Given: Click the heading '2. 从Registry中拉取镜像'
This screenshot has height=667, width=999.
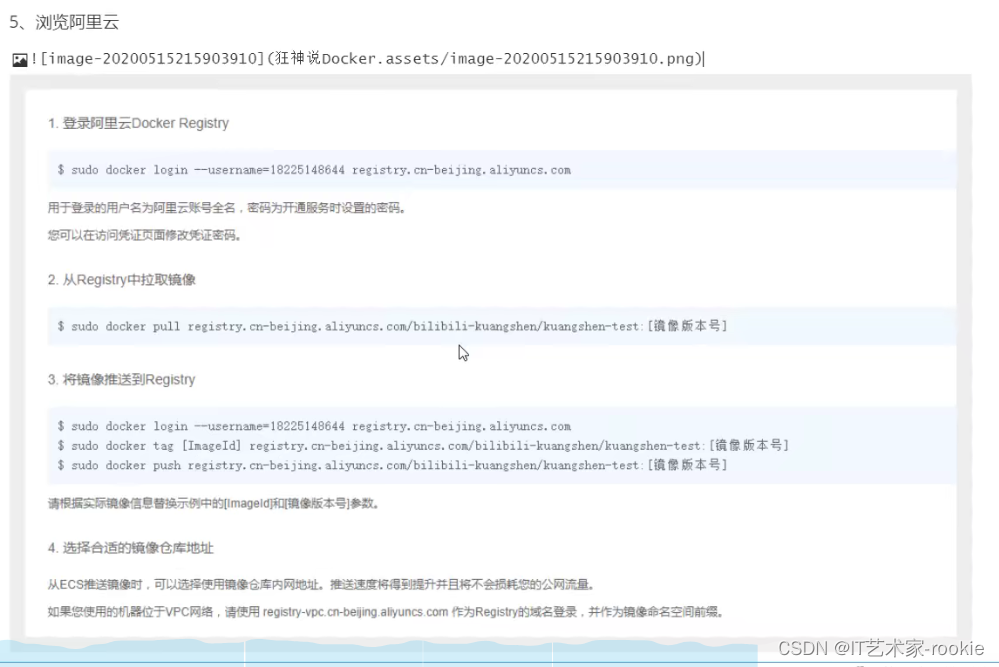Looking at the screenshot, I should tap(122, 280).
